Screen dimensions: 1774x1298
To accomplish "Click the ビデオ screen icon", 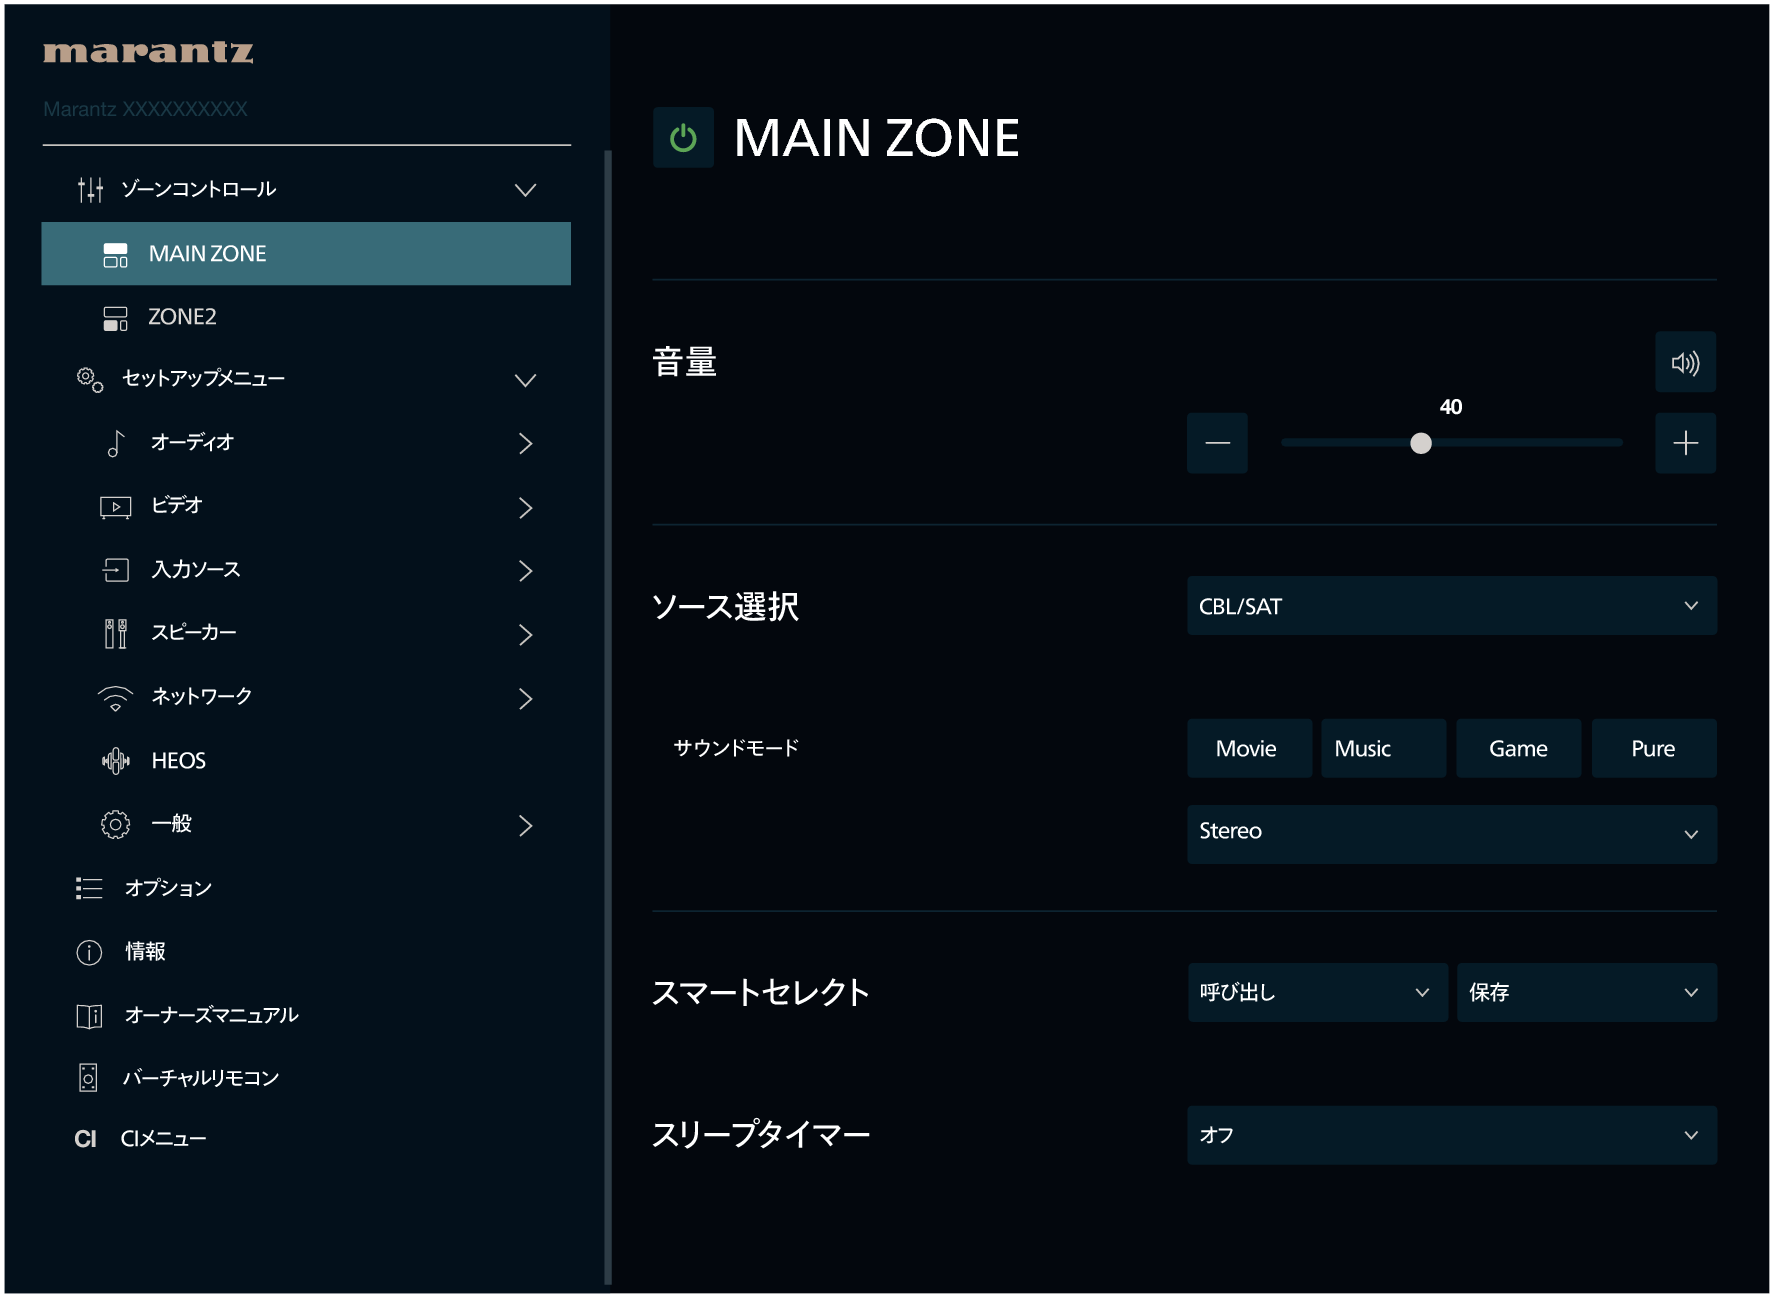I will [x=116, y=507].
